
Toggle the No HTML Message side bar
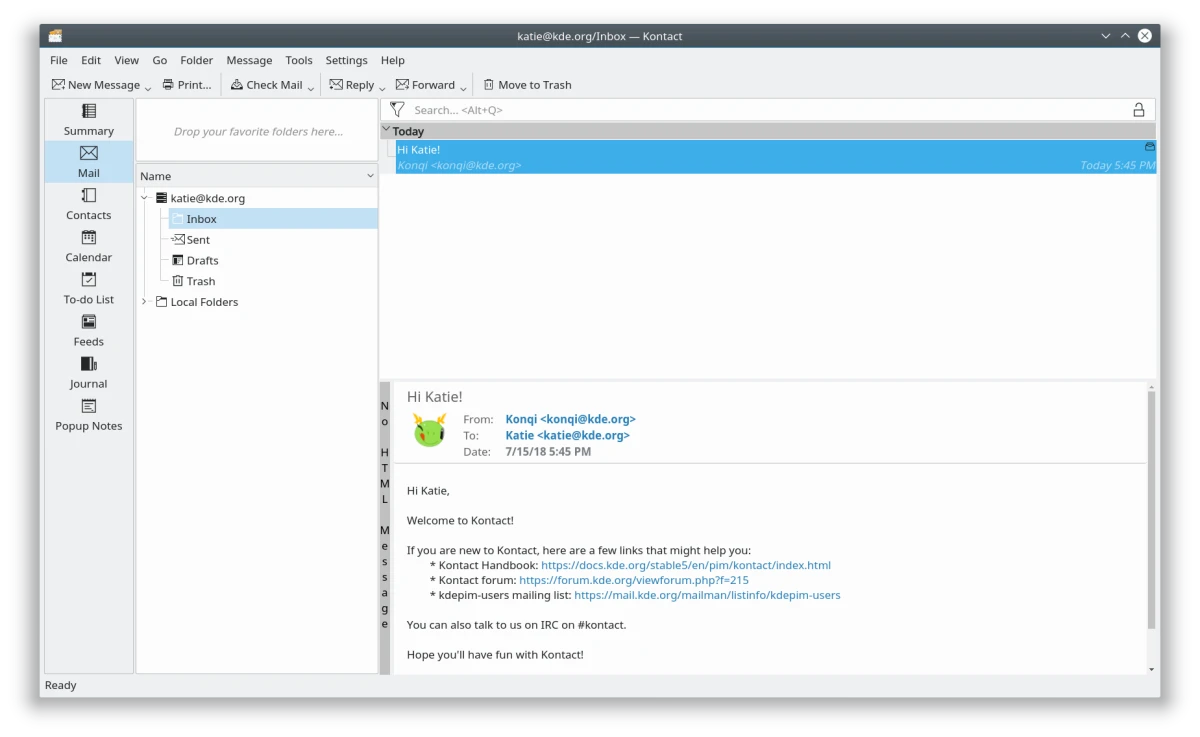(385, 515)
